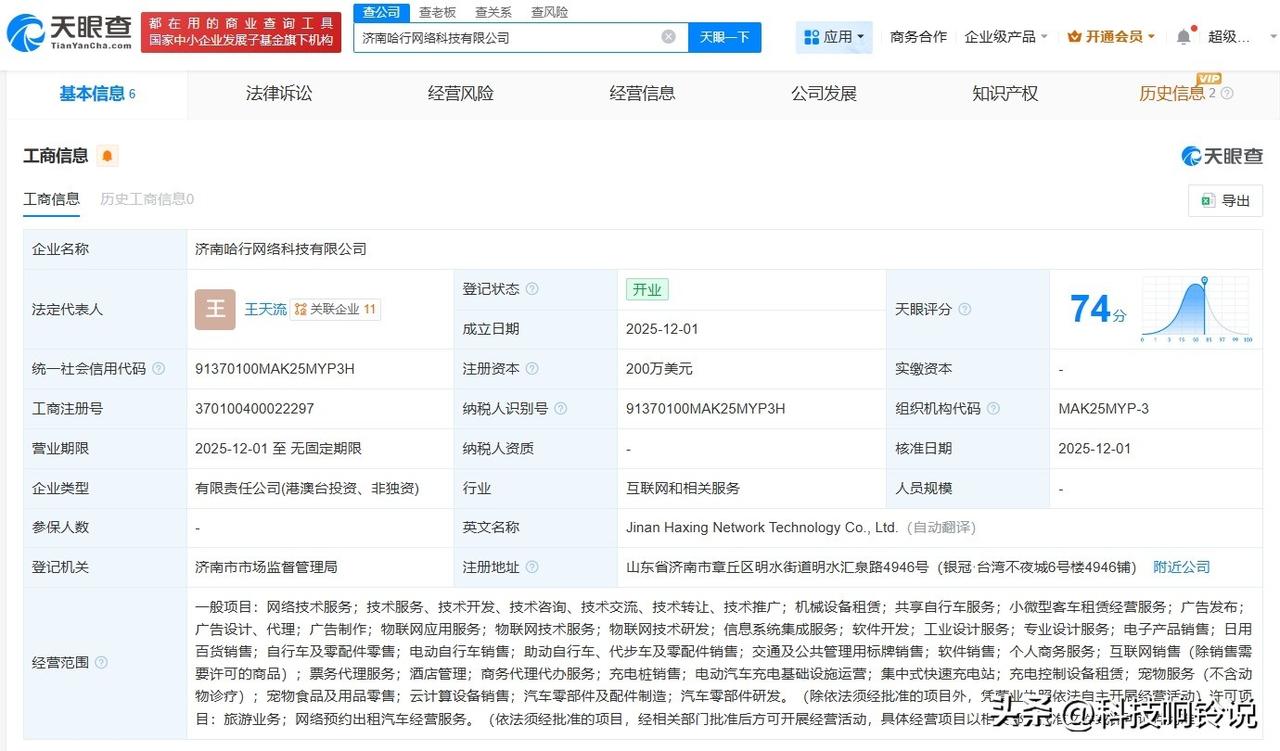
Task: Click the notification bell icon
Action: (x=1183, y=37)
